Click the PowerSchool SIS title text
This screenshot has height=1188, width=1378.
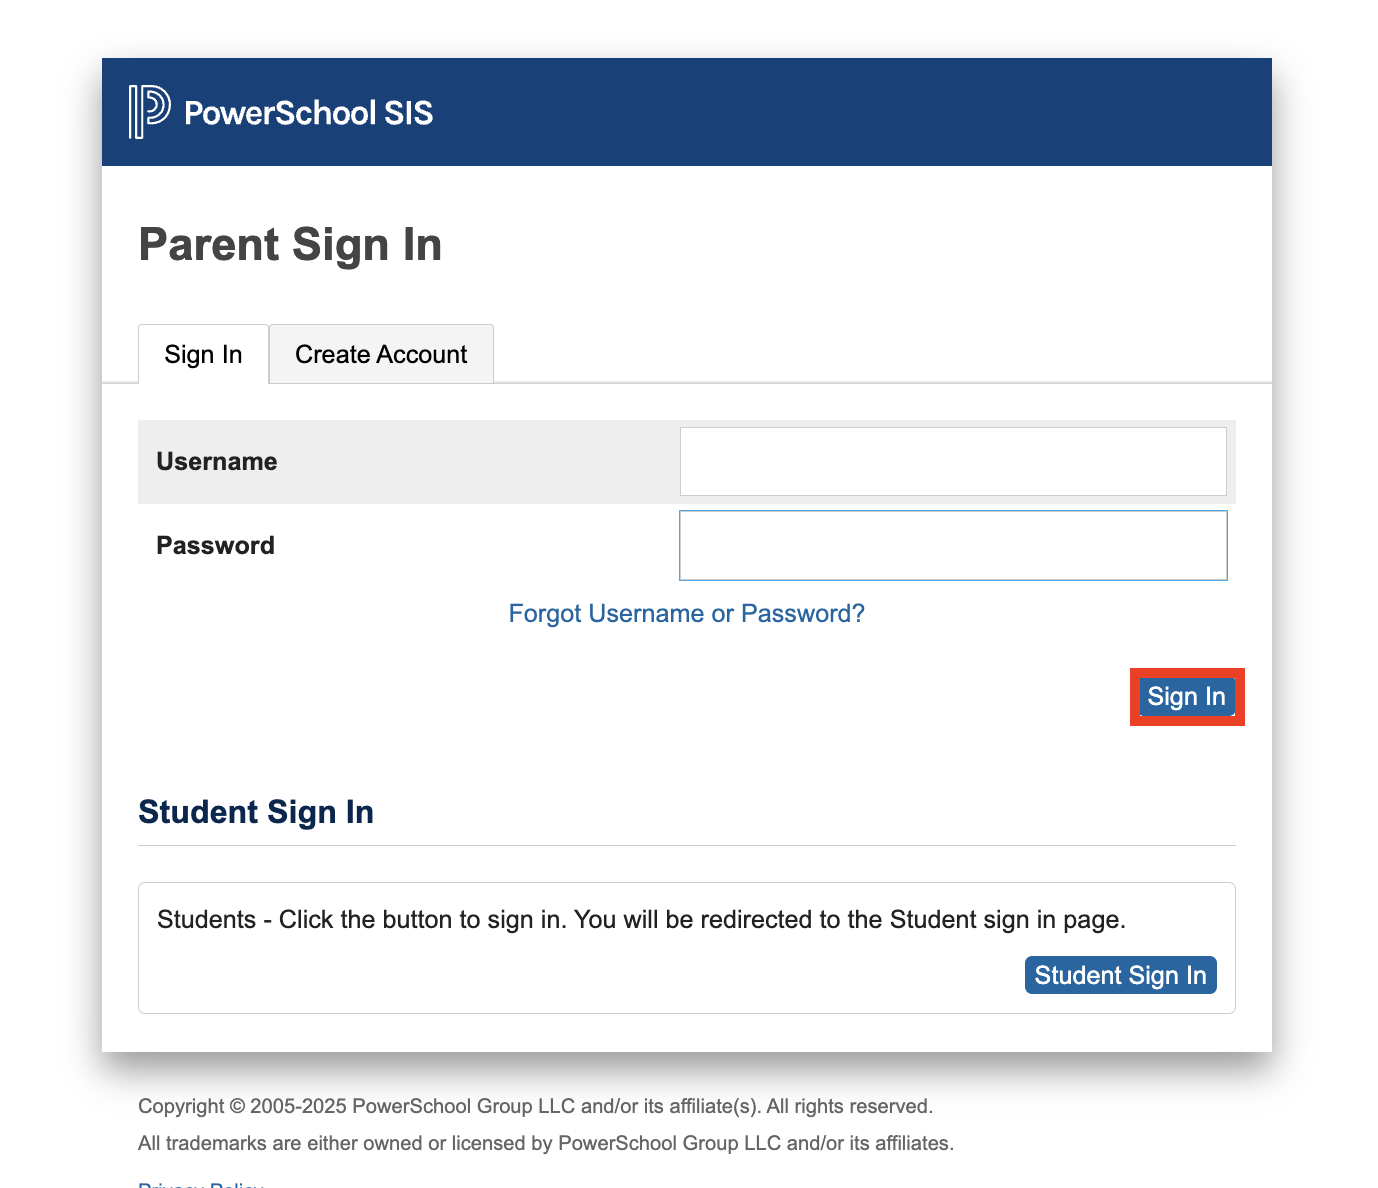(x=308, y=113)
